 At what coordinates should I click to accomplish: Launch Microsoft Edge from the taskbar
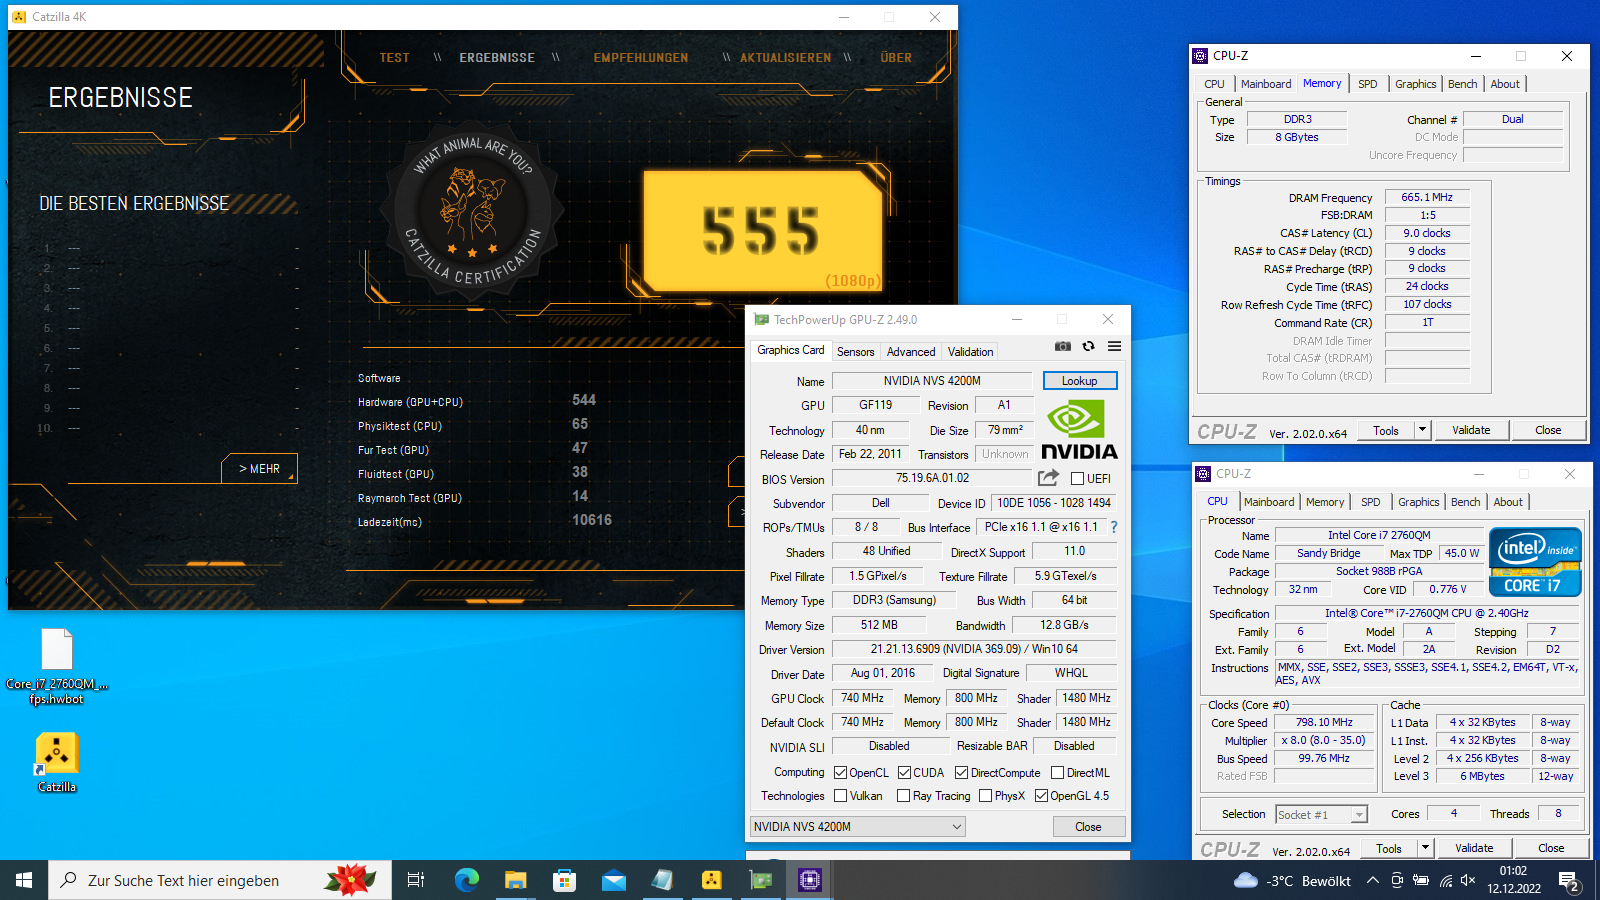[466, 880]
